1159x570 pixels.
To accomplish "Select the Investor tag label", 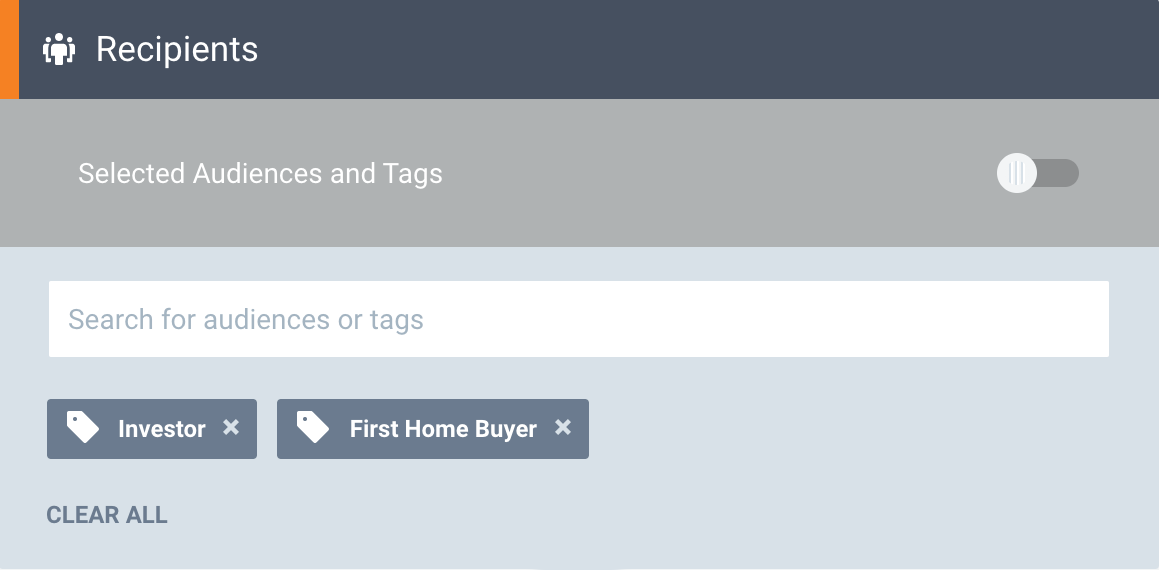I will pyautogui.click(x=162, y=429).
